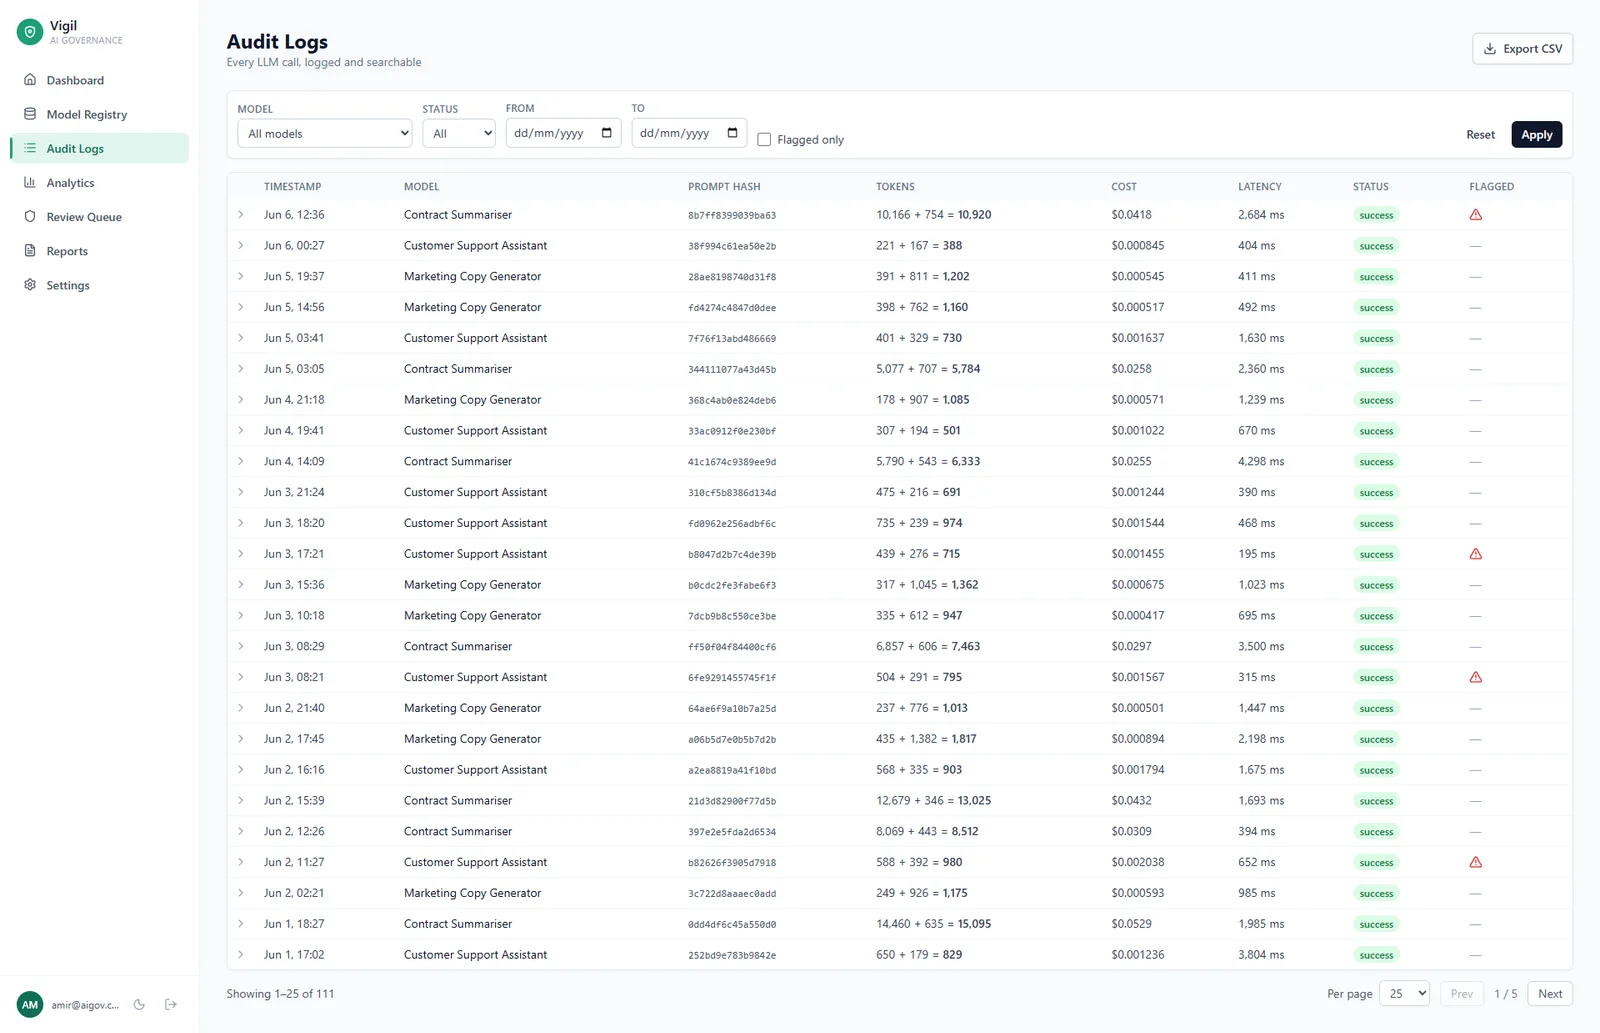Click Marketing Copy Generator on the Jun 4, 21:18 row
The image size is (1600, 1033).
point(472,399)
